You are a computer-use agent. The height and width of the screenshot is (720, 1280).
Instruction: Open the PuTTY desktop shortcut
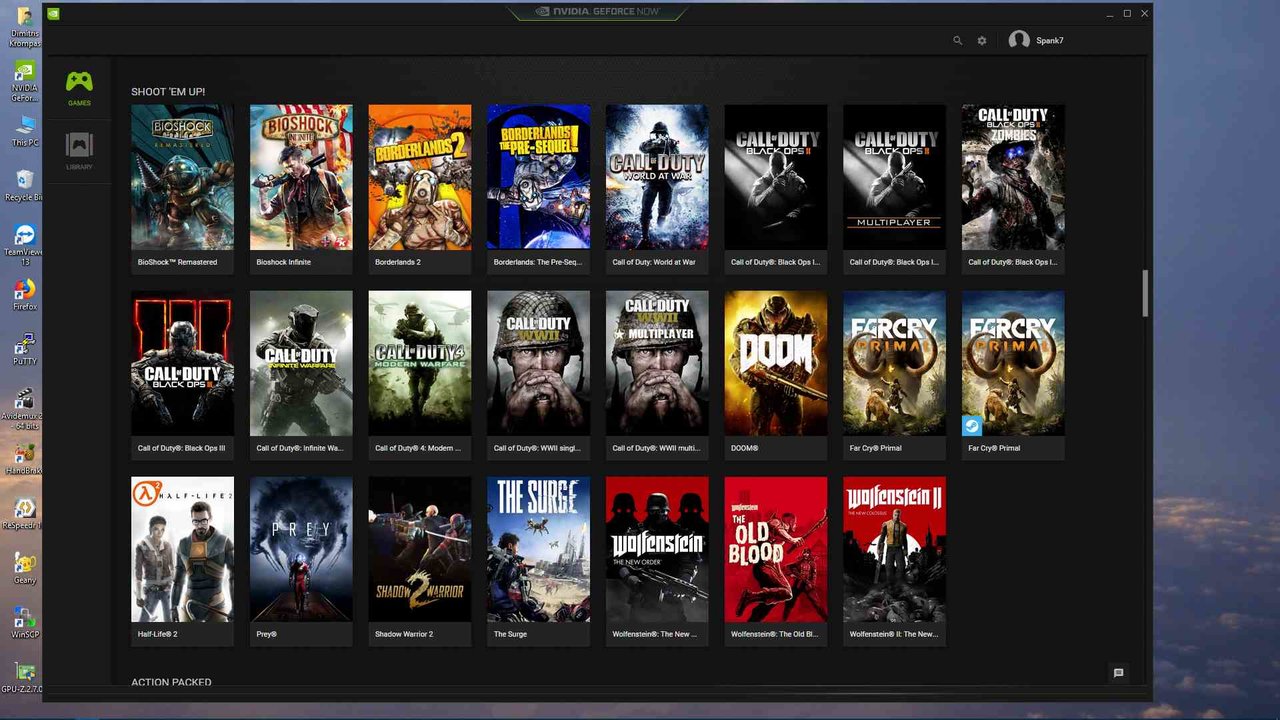(x=25, y=350)
